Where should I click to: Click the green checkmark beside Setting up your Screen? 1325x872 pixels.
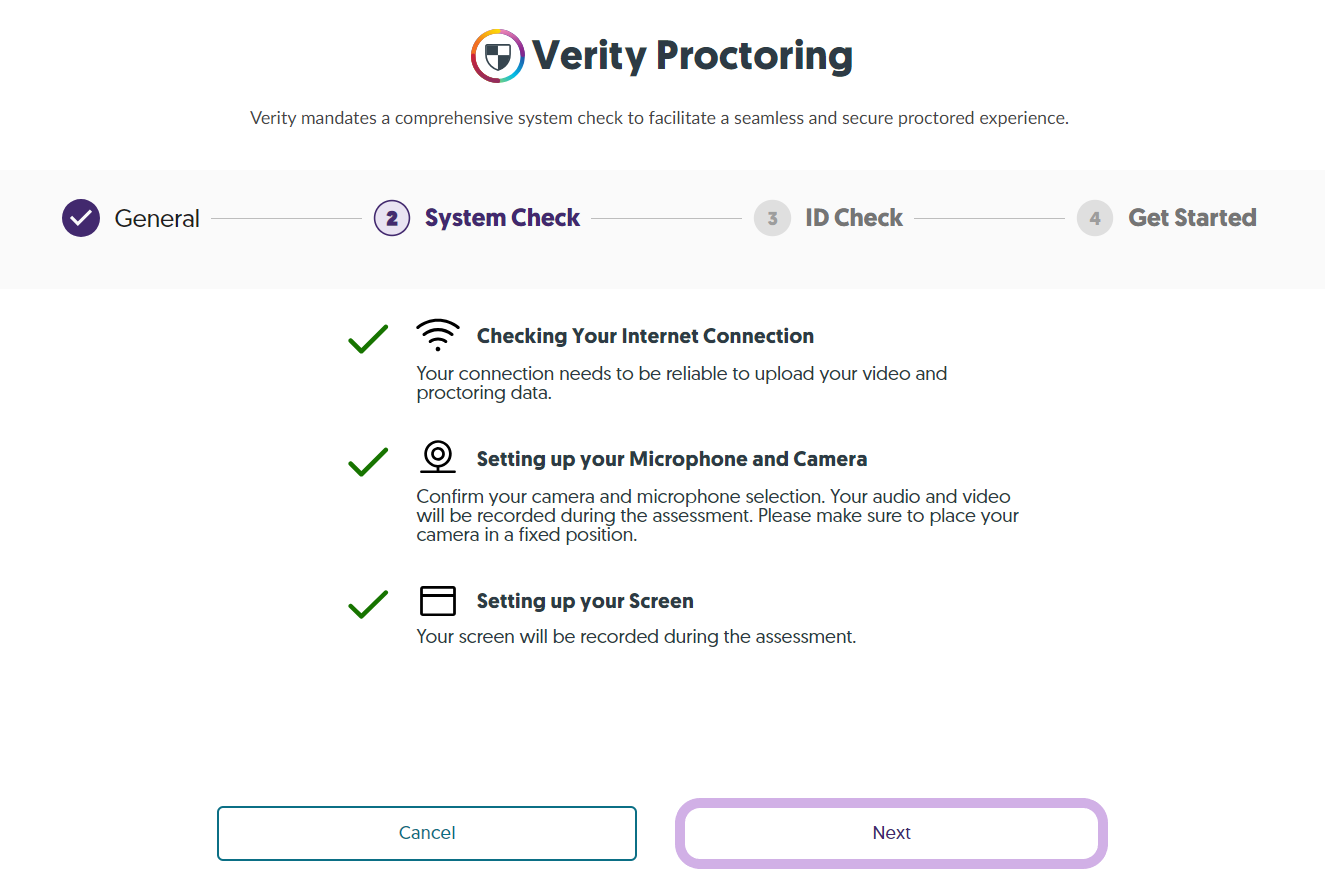(368, 604)
